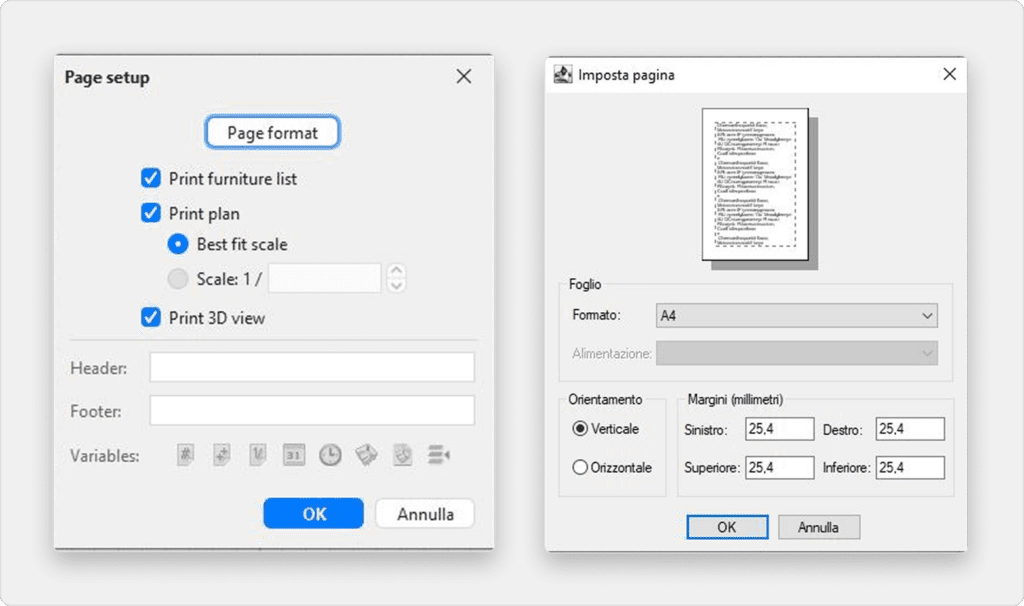Select the Scale: 1 / radio option
The width and height of the screenshot is (1024, 606).
(178, 279)
